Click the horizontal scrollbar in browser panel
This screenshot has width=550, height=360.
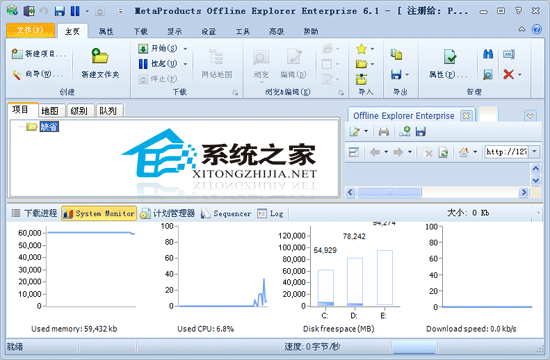pyautogui.click(x=389, y=192)
